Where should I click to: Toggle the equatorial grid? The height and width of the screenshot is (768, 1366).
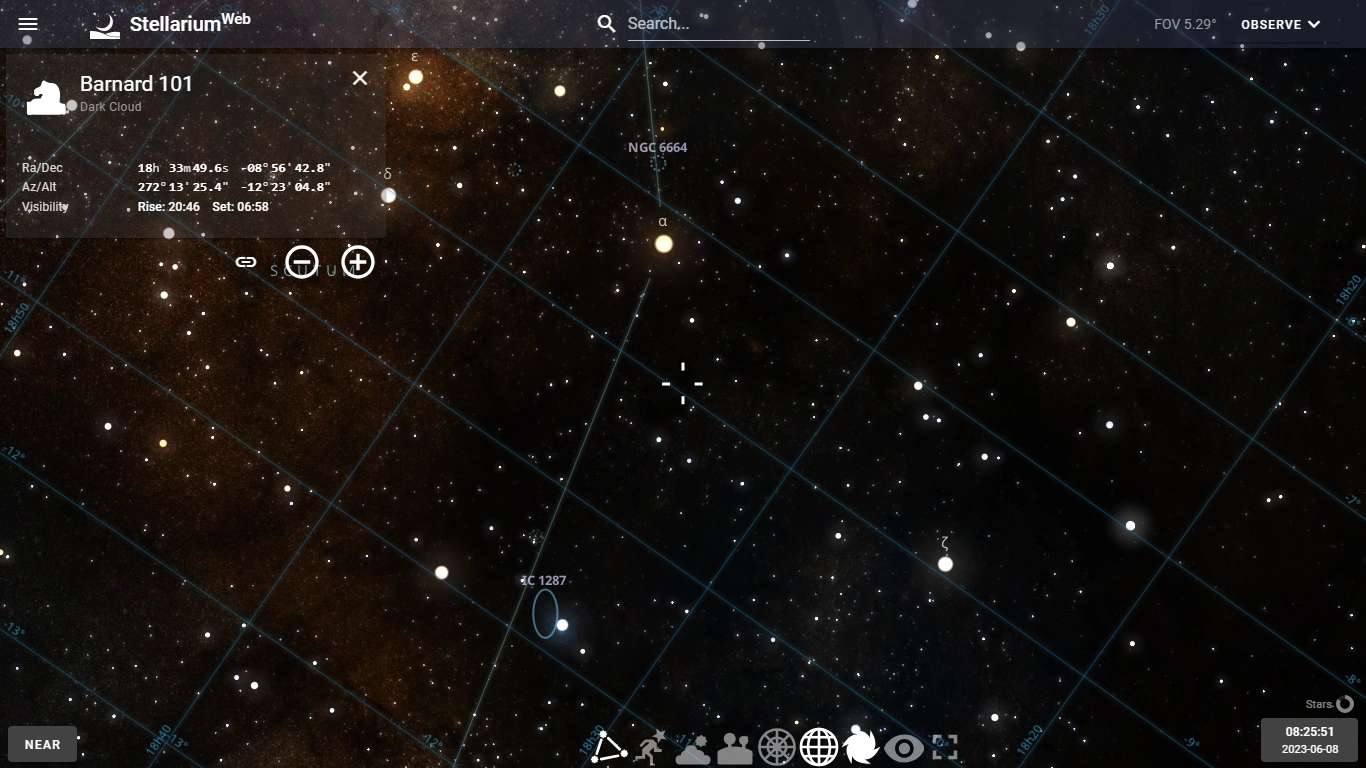point(818,747)
